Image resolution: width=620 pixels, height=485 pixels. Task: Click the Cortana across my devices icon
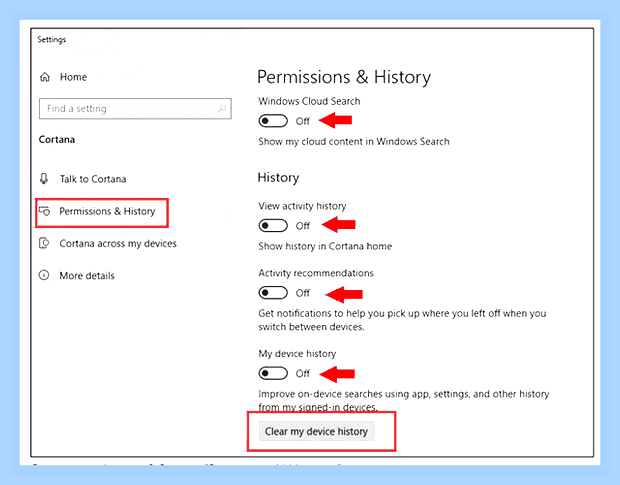44,243
